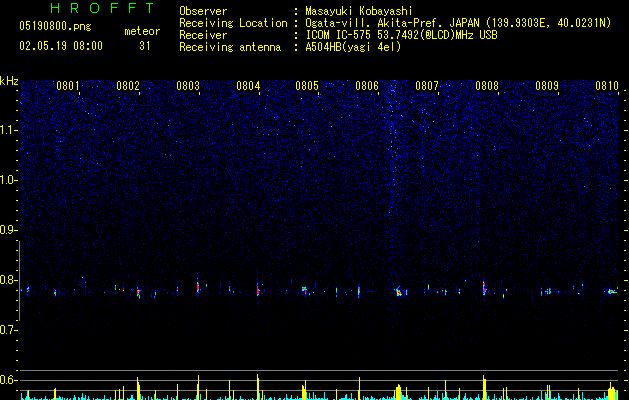This screenshot has height=400, width=629.
Task: Click the 0809 time marker
Action: (x=547, y=86)
